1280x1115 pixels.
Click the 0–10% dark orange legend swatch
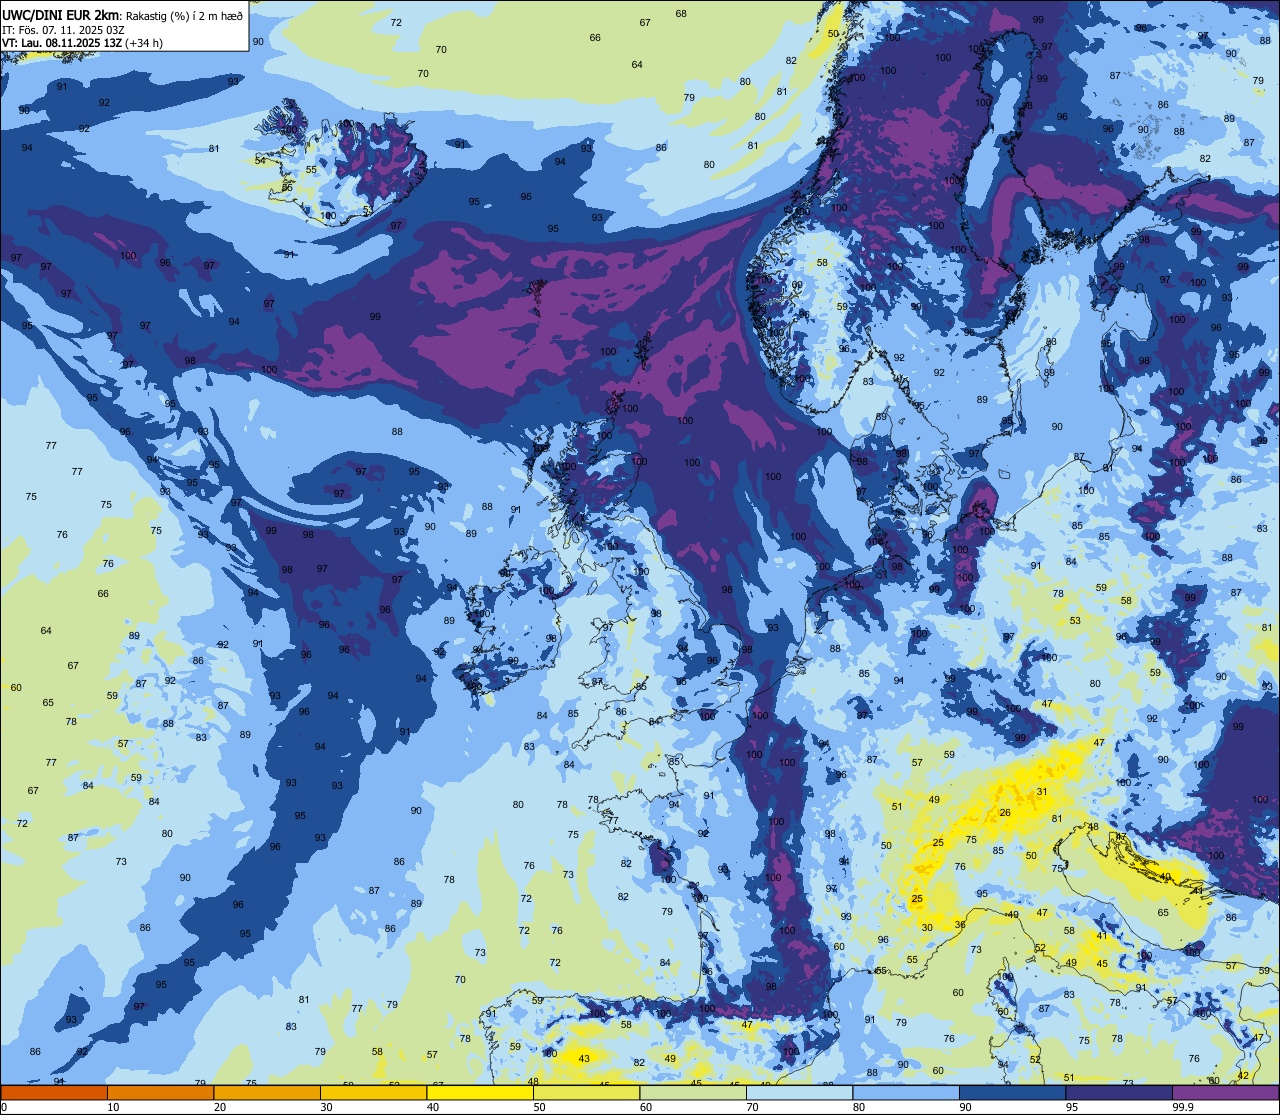point(54,1093)
